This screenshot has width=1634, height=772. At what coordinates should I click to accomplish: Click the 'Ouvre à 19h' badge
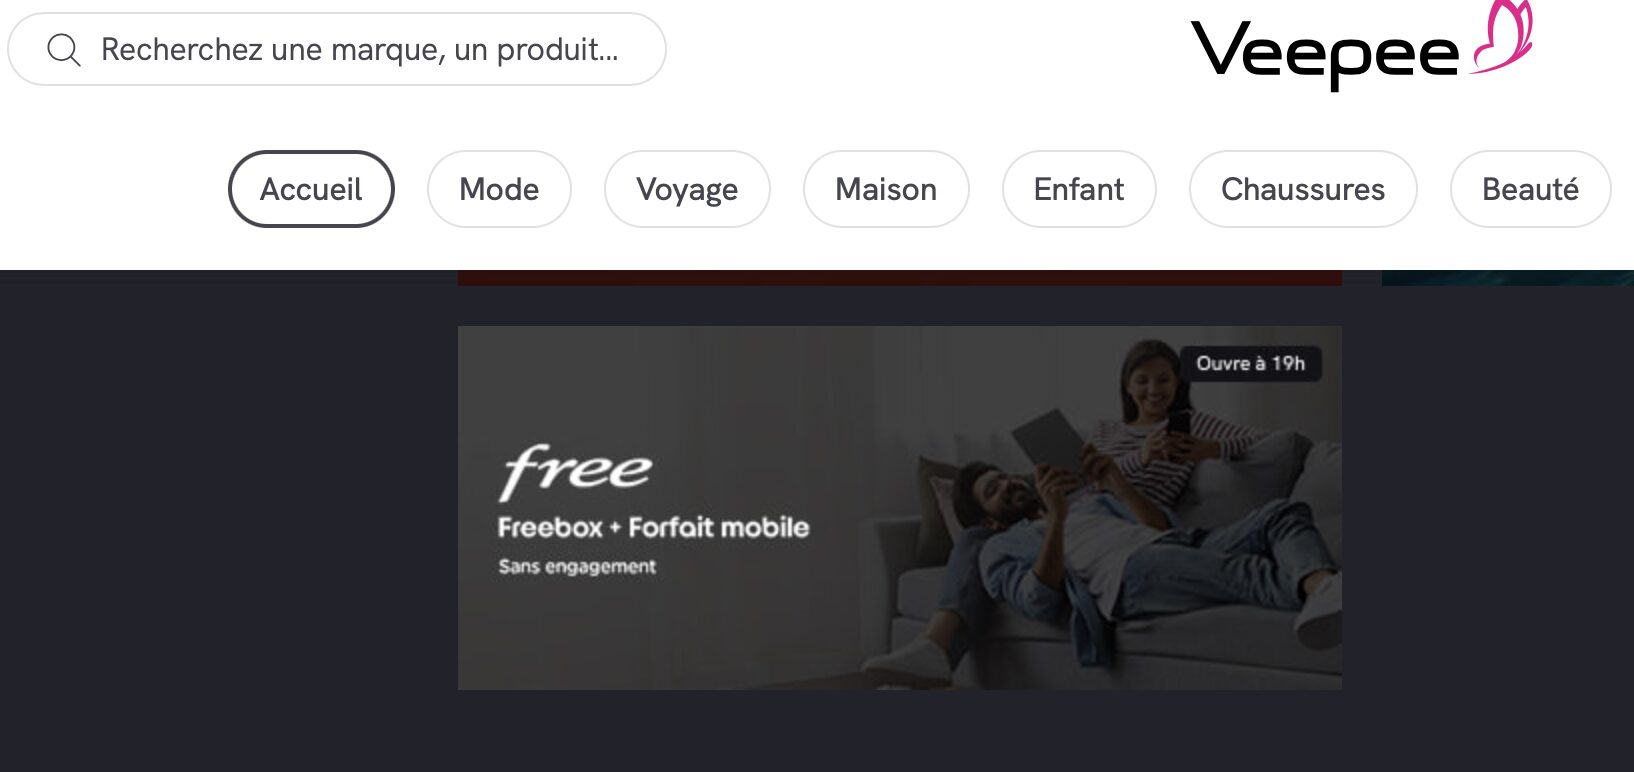(1251, 363)
